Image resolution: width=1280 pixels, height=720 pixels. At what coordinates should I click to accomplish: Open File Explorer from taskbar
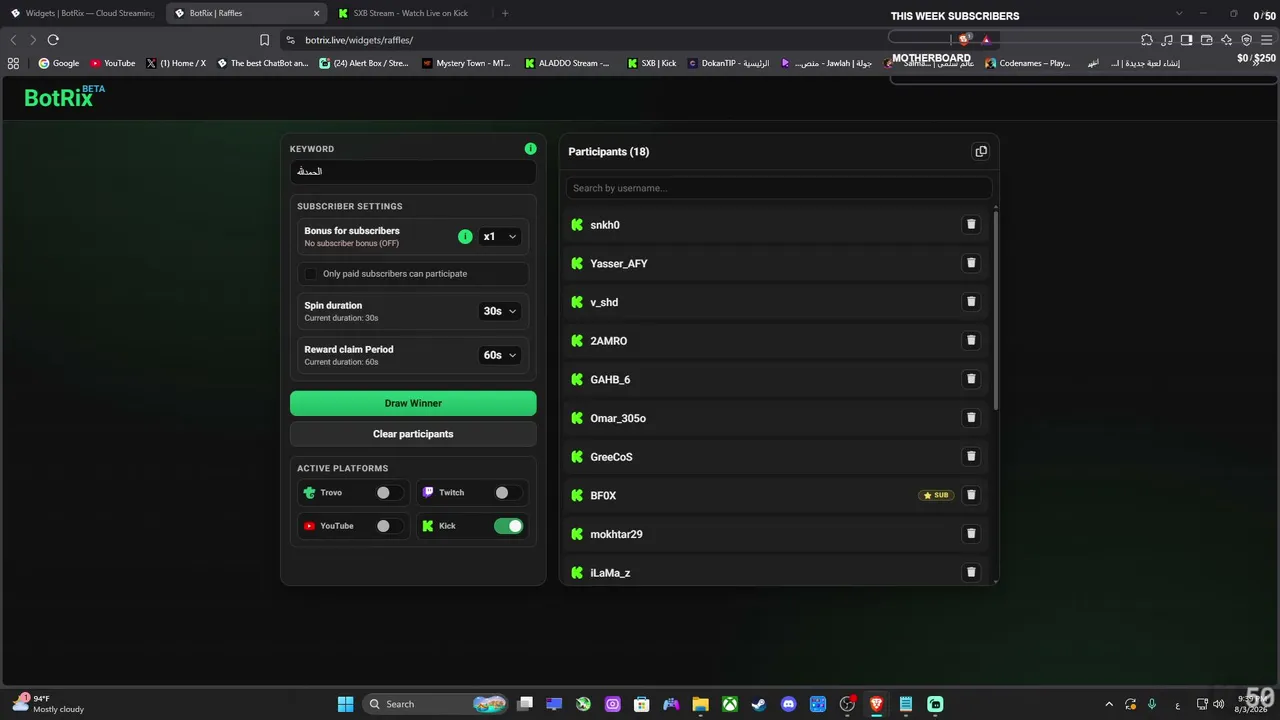coord(700,704)
